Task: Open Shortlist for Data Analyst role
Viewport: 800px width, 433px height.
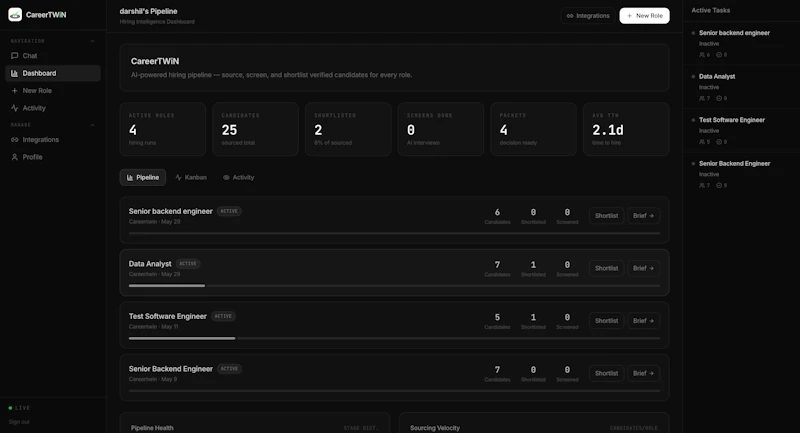Action: click(606, 268)
